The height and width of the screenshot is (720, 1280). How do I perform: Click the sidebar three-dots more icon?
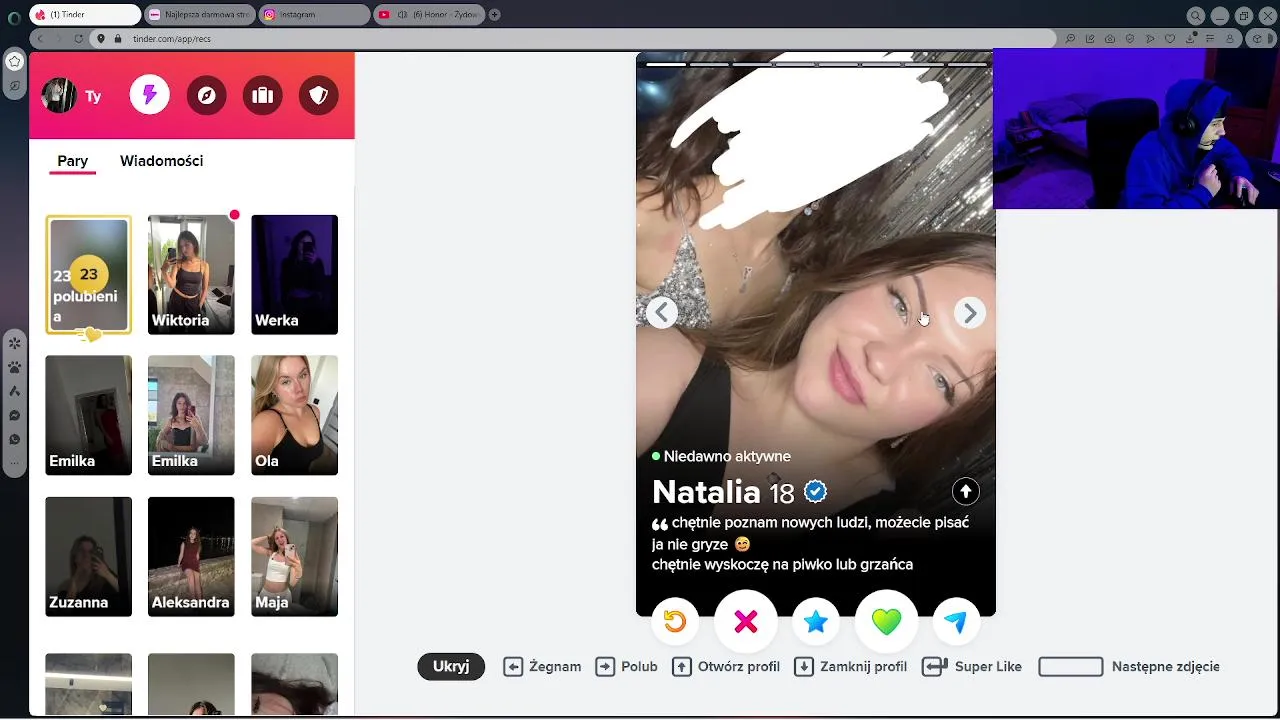[x=14, y=463]
